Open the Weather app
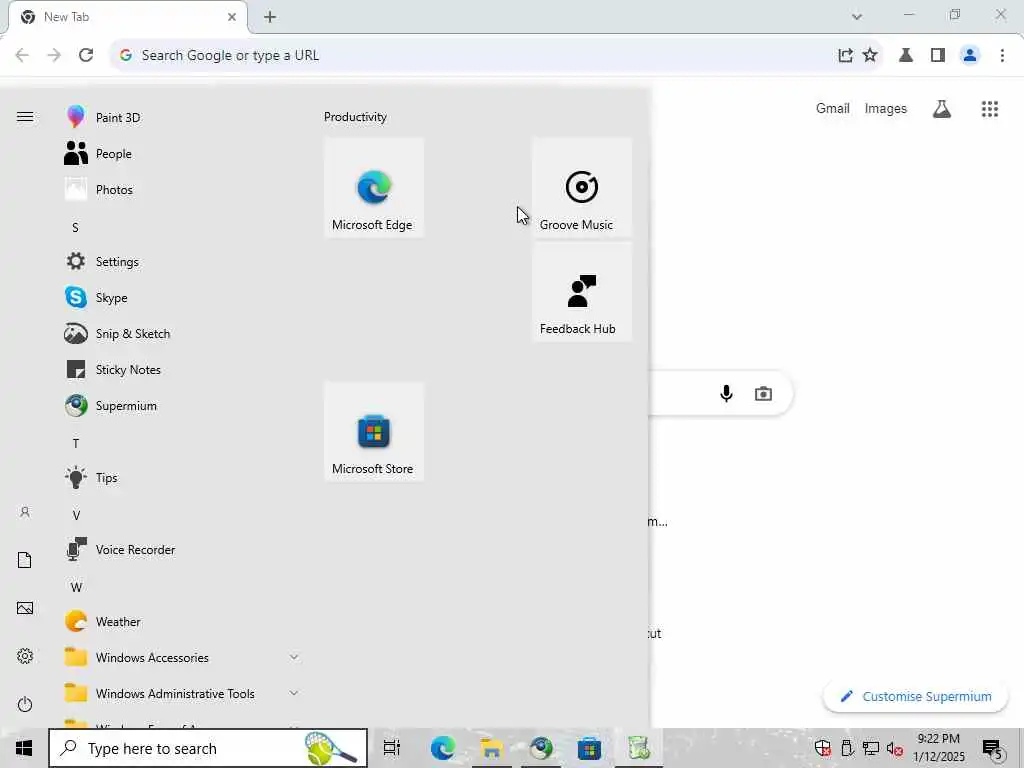1024x768 pixels. (x=183, y=622)
